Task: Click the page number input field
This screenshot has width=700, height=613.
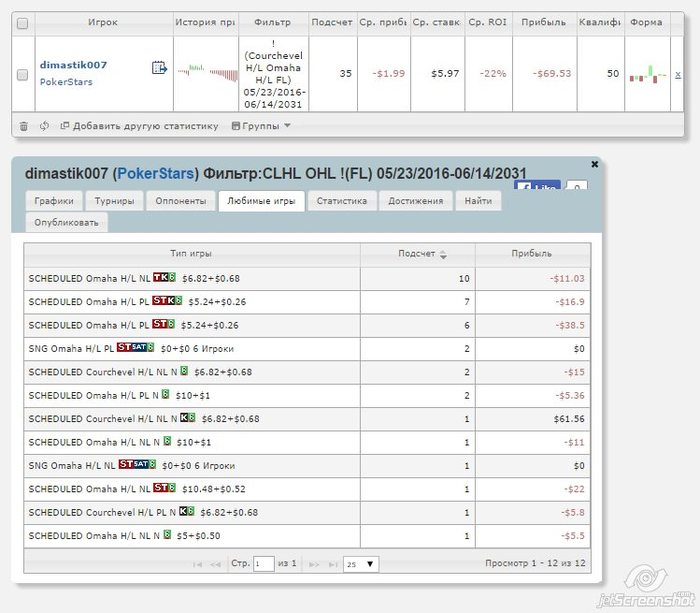Action: (x=263, y=564)
